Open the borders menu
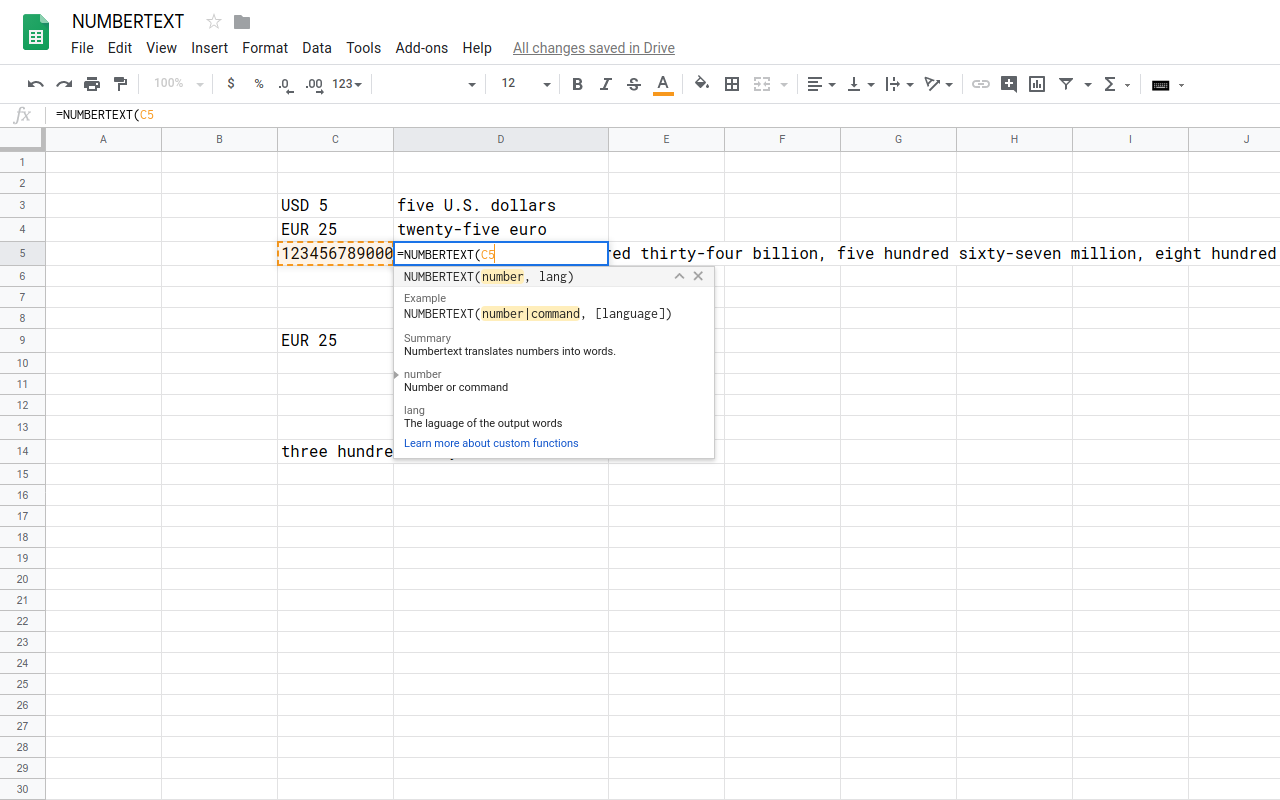Image resolution: width=1280 pixels, height=800 pixels. pyautogui.click(x=732, y=84)
